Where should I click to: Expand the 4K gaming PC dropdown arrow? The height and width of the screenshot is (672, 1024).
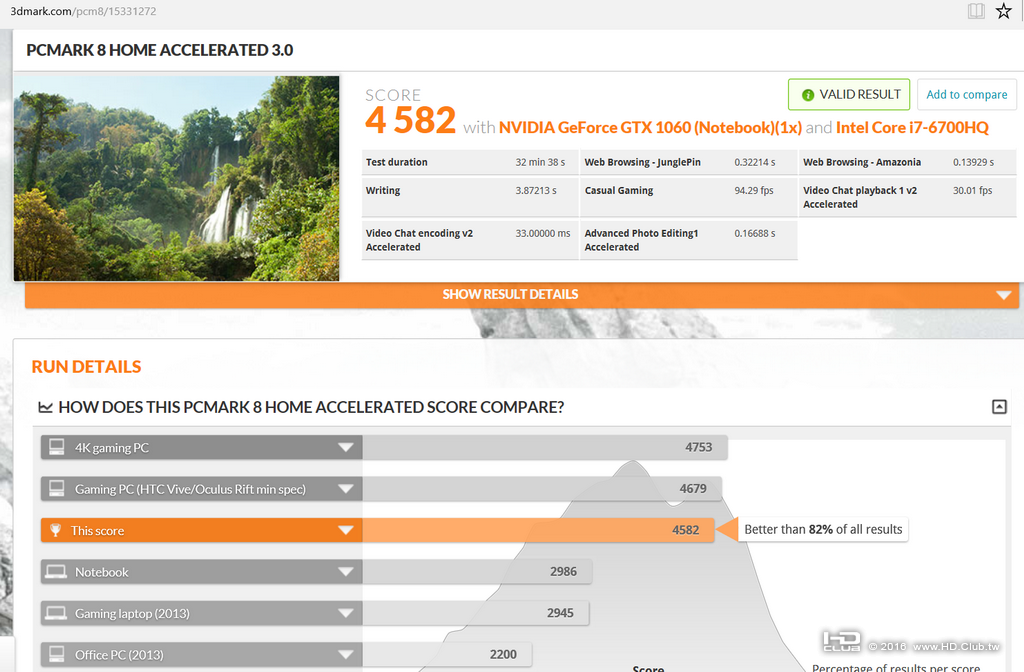coord(345,448)
